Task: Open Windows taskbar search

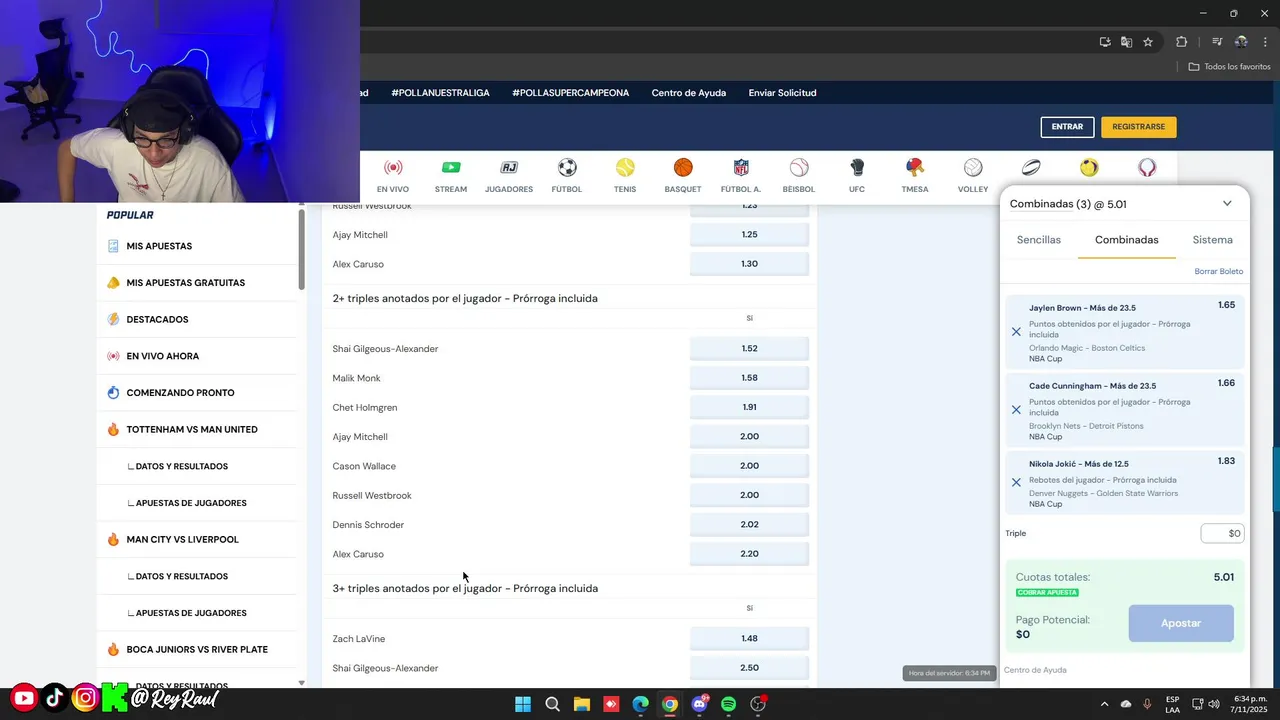Action: pyautogui.click(x=552, y=704)
